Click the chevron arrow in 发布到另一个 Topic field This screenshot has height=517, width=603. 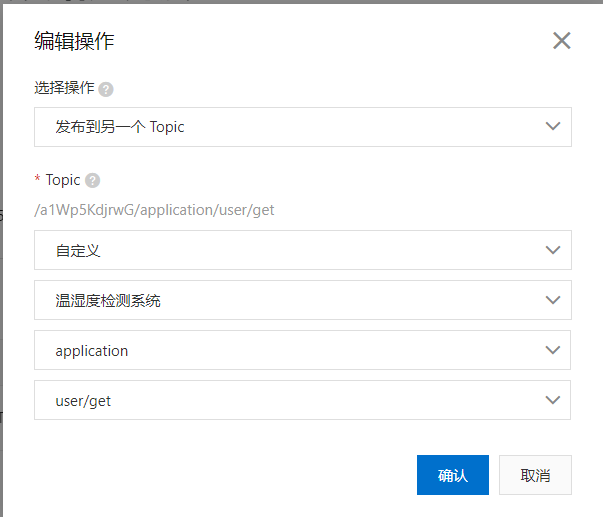click(x=552, y=127)
